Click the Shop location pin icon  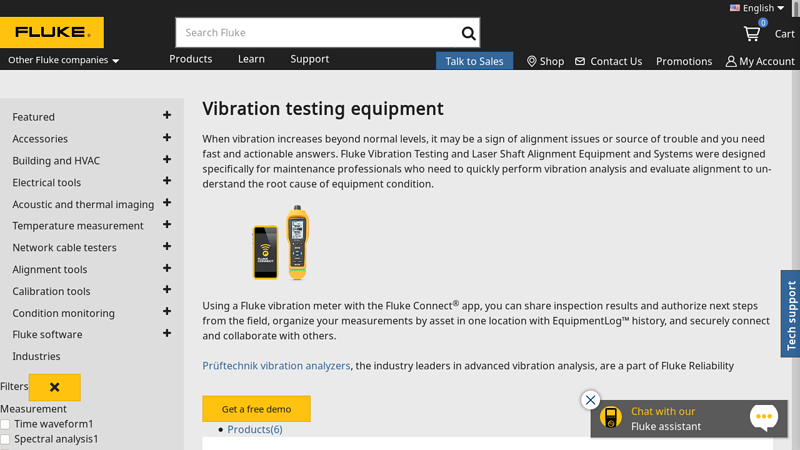click(x=531, y=61)
